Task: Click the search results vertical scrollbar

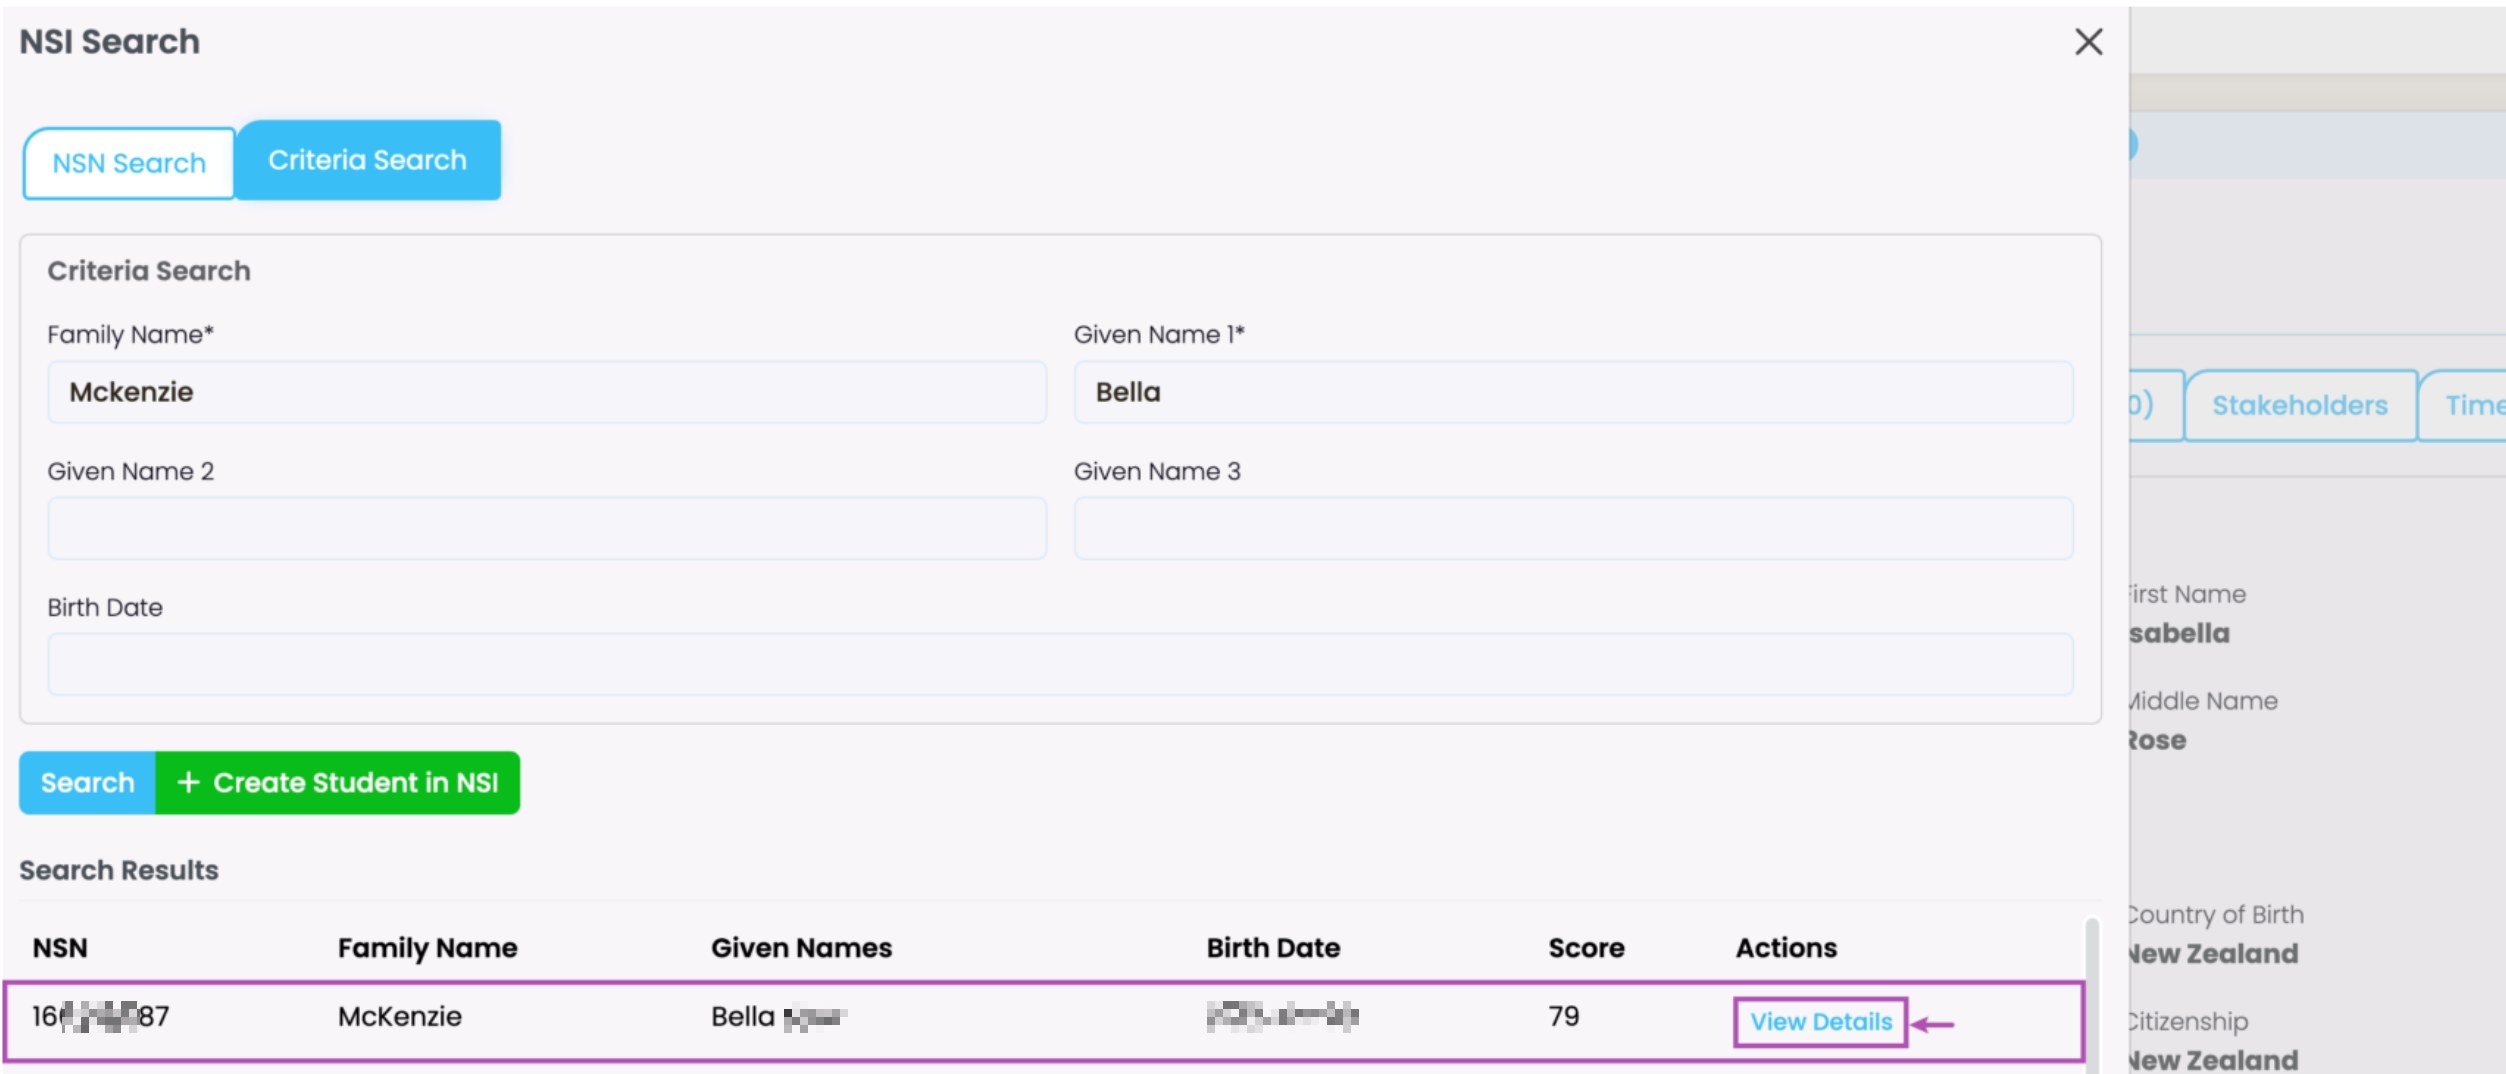Action: [x=2091, y=990]
